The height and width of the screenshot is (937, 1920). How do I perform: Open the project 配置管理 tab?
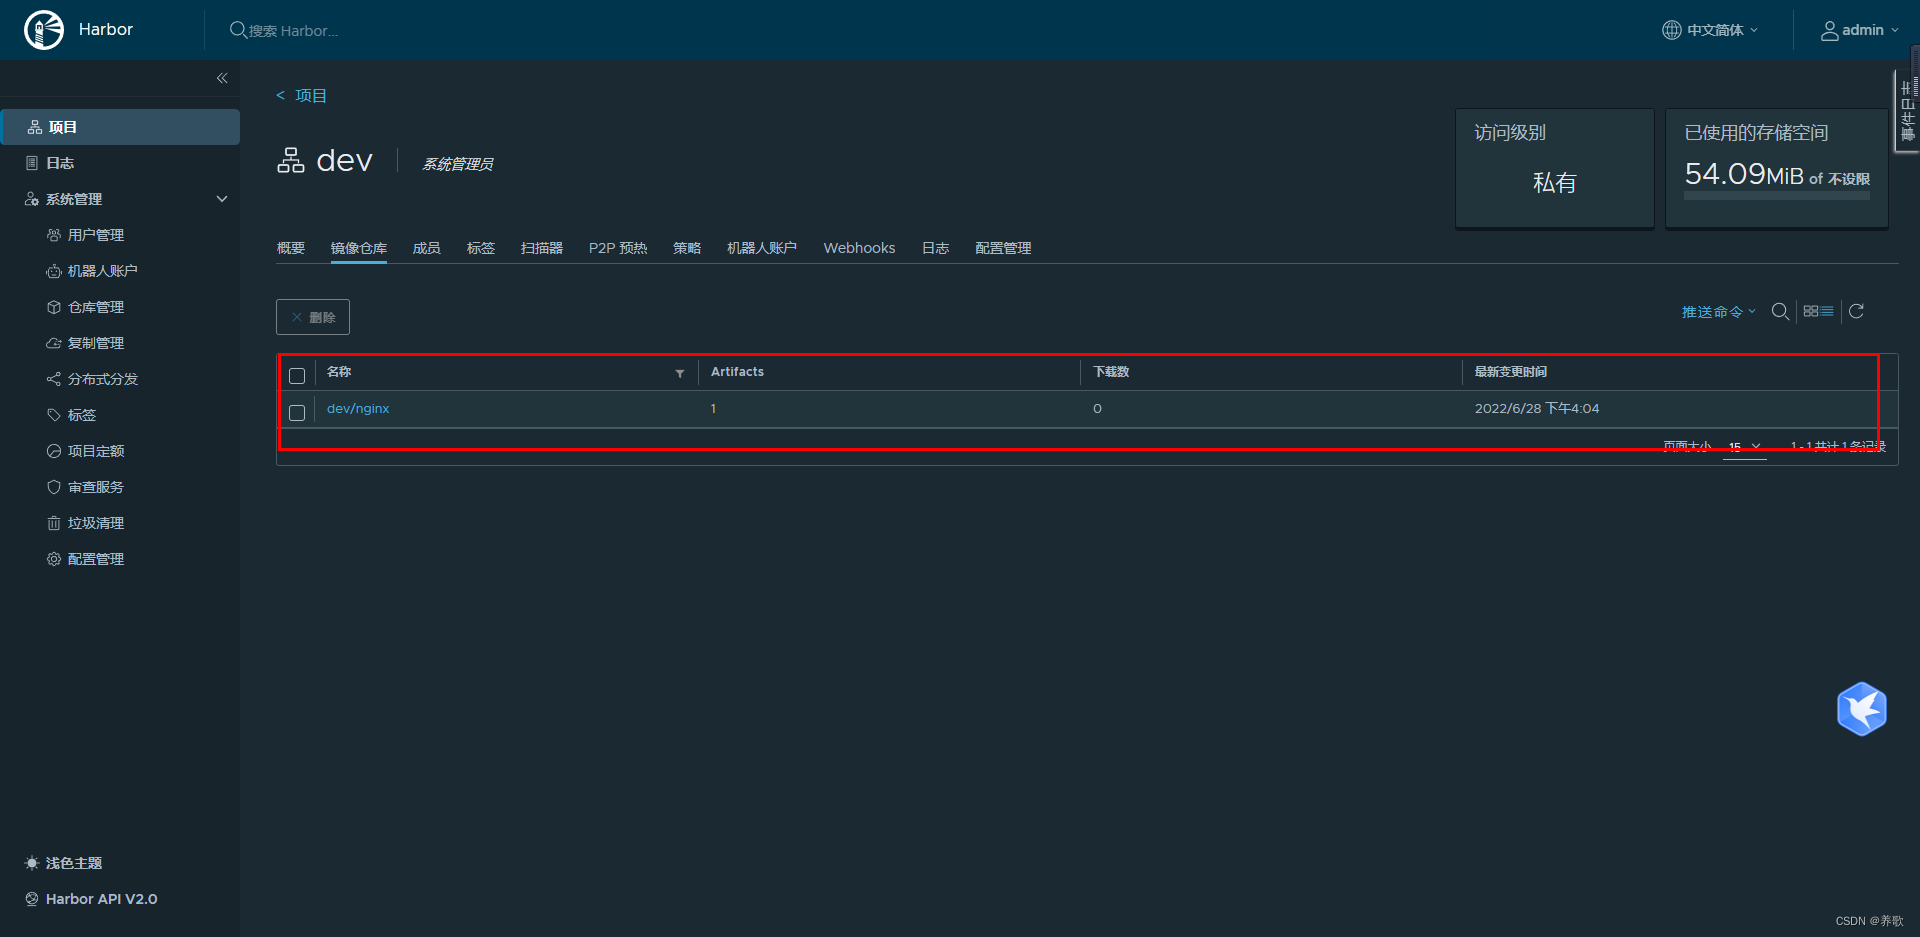(1003, 248)
